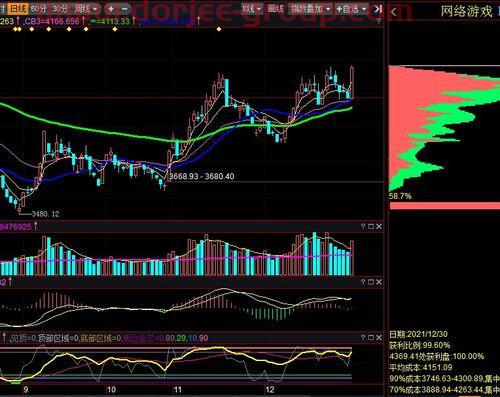The height and width of the screenshot is (397, 500).
Task: Jump to latest bar with skip-end arrow
Action: (x=378, y=9)
